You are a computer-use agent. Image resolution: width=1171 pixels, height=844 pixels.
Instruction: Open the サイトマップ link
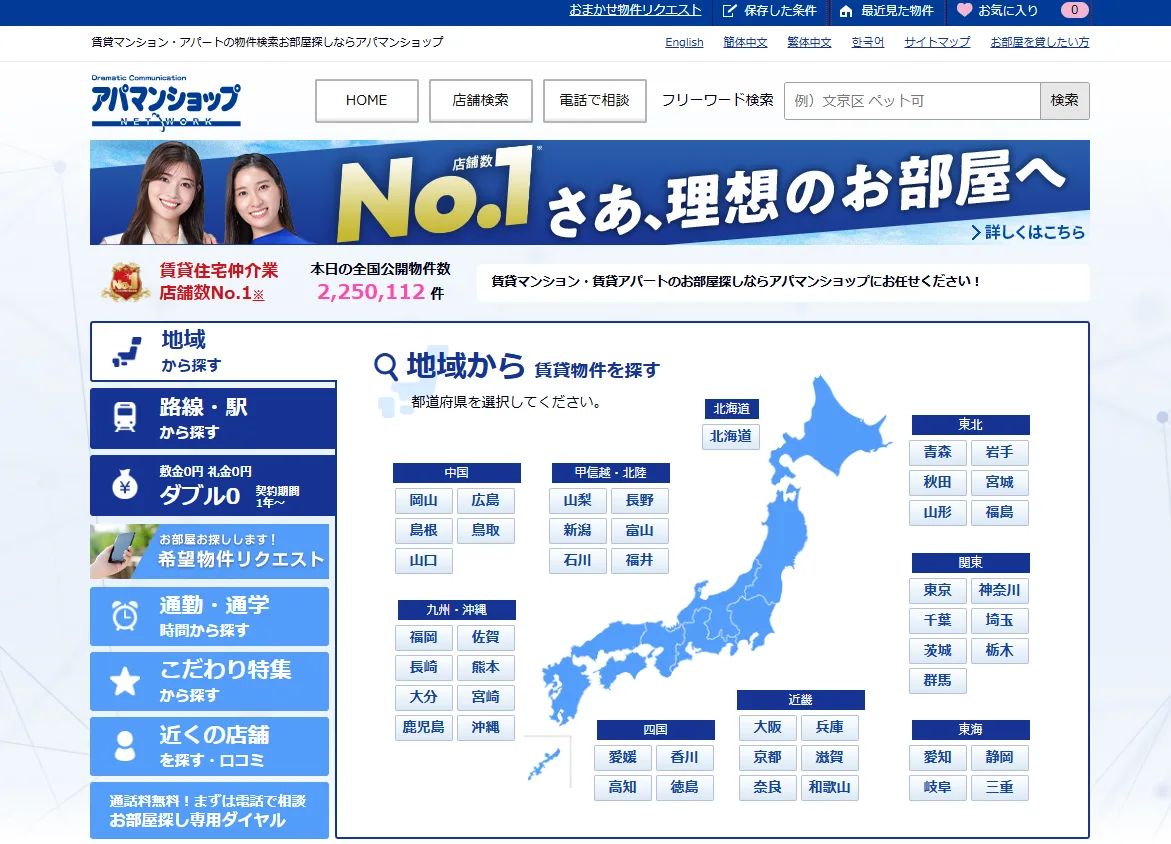937,43
